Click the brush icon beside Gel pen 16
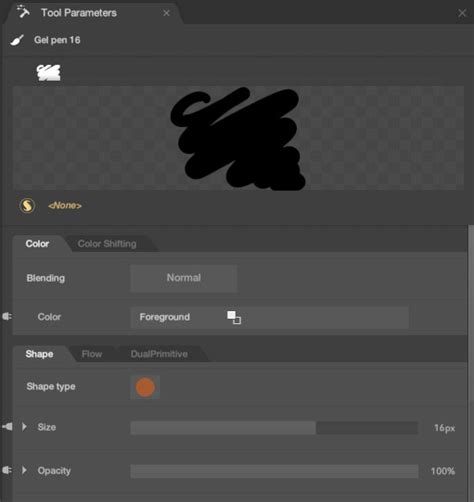The width and height of the screenshot is (474, 502). click(x=17, y=40)
